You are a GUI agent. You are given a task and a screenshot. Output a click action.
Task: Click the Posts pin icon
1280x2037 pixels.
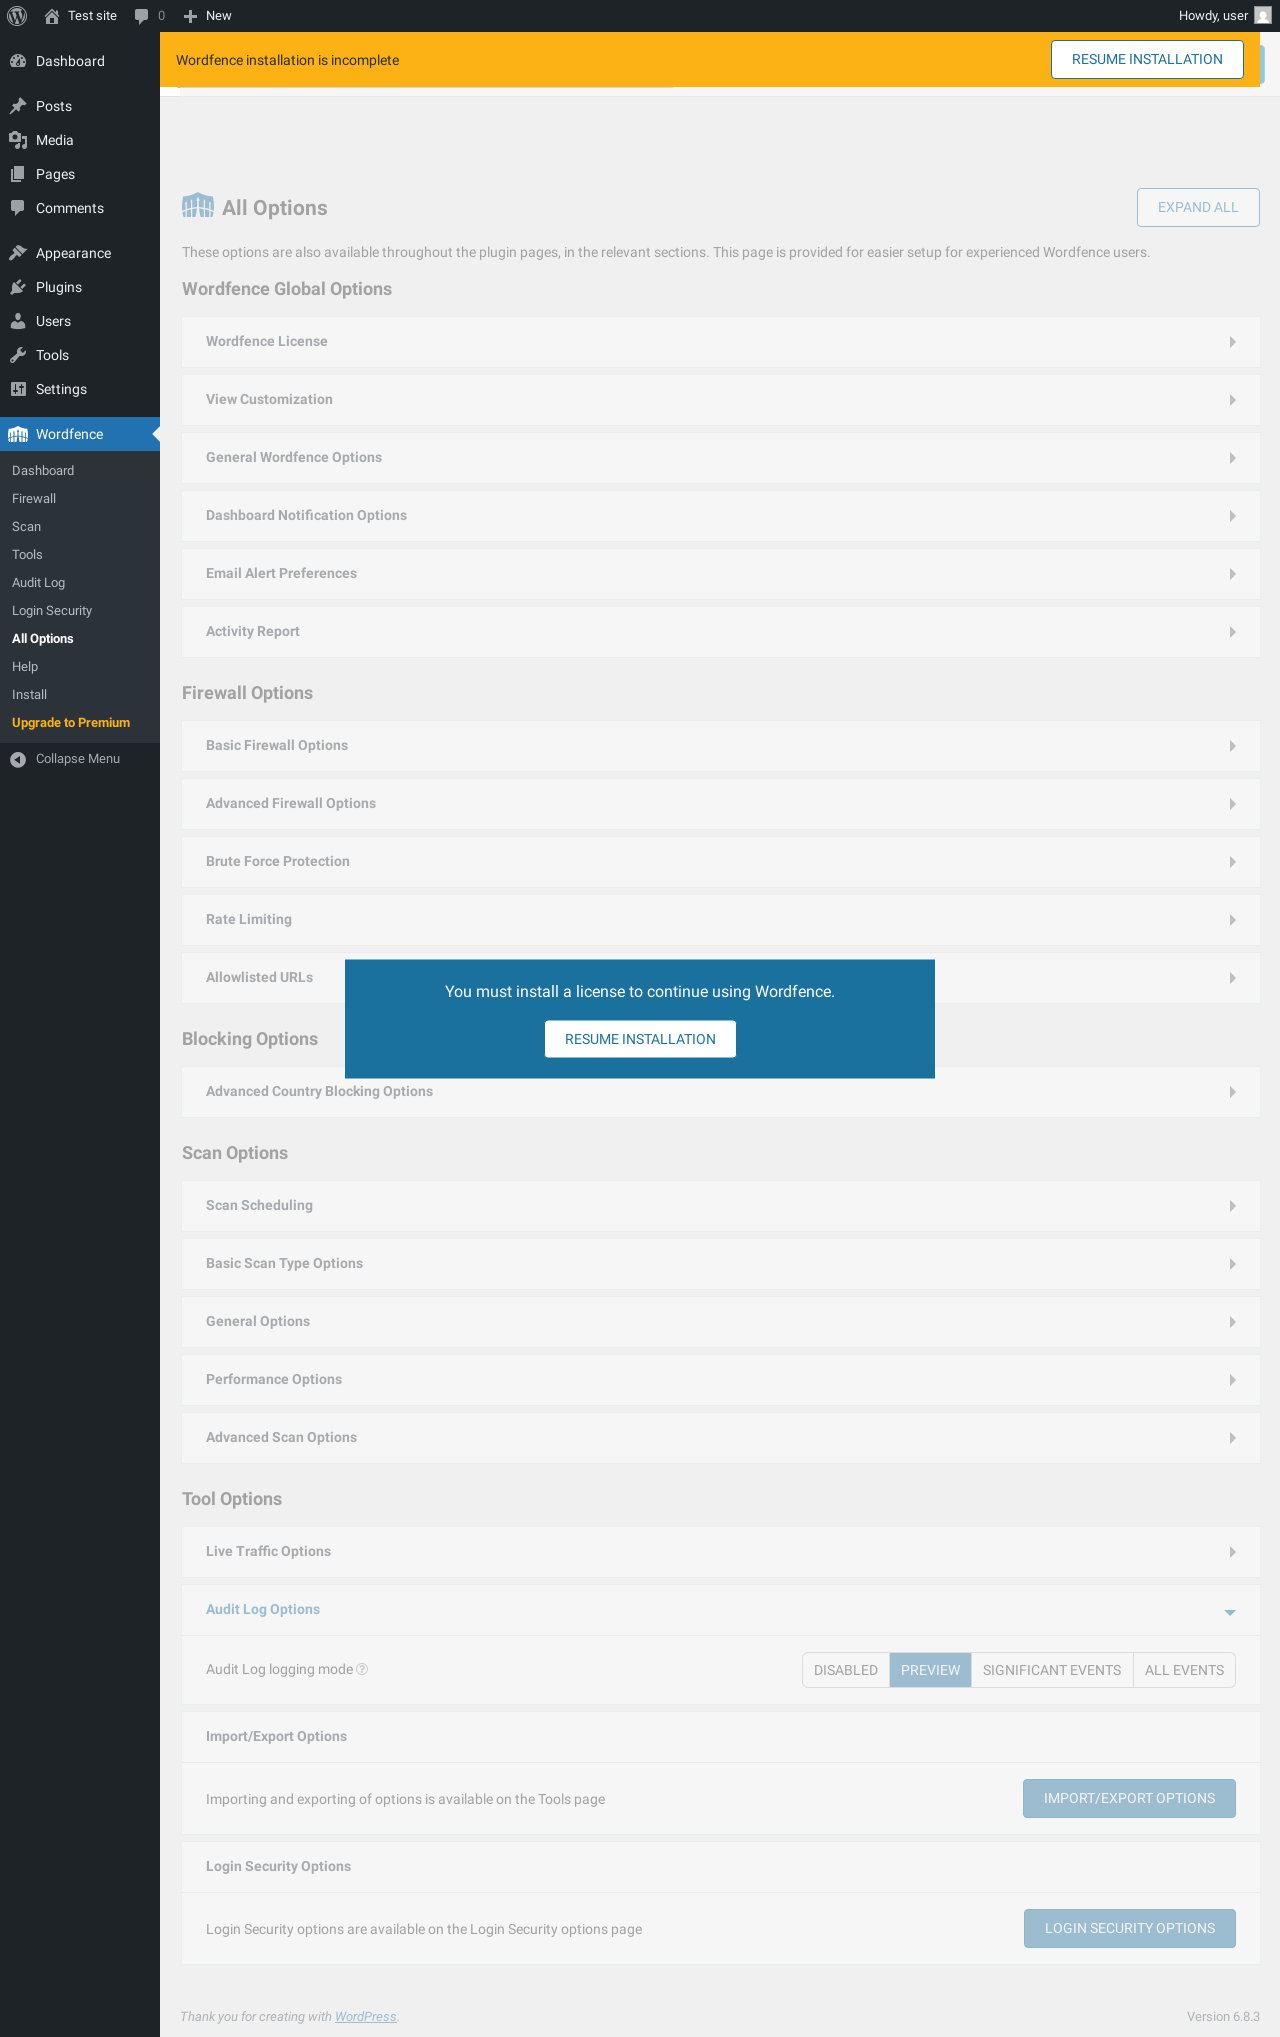18,106
